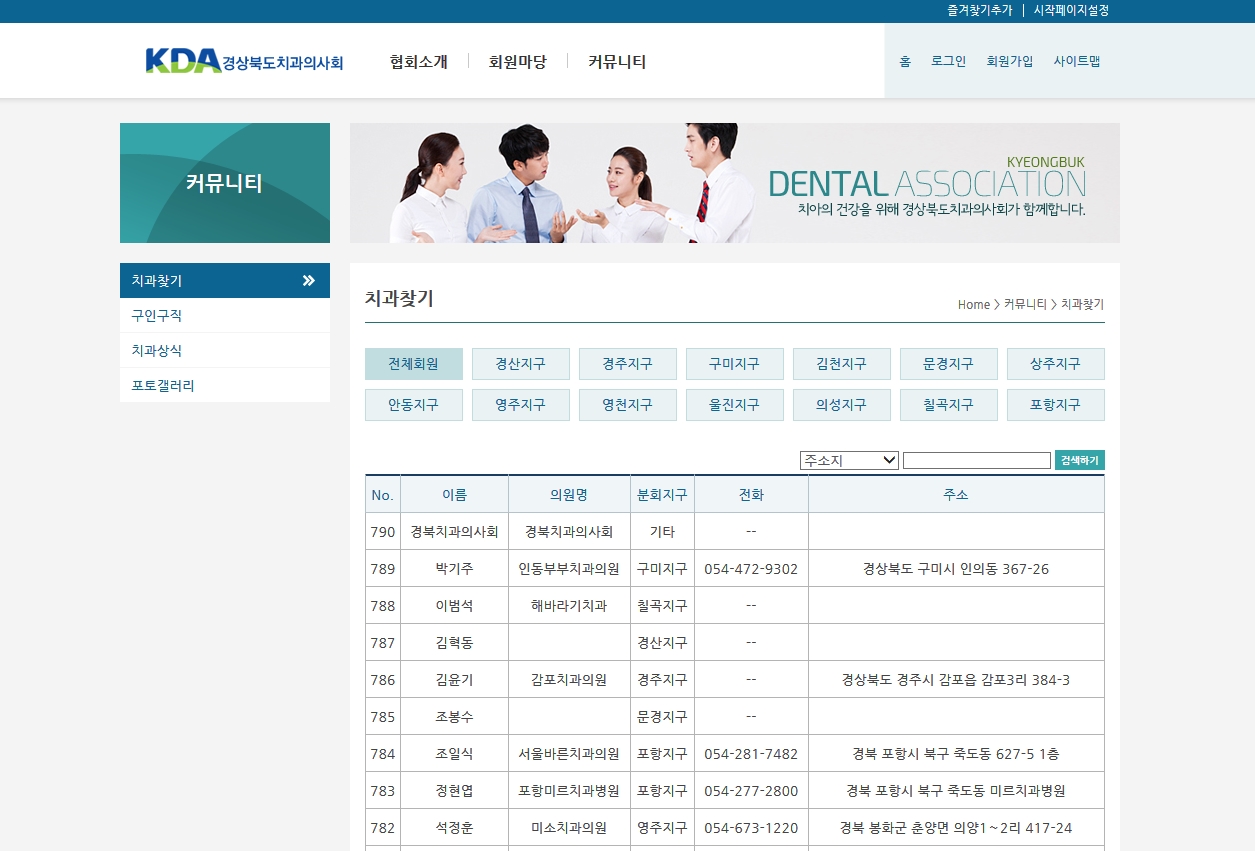Click phone number 054-673-1220
1255x851 pixels.
click(751, 828)
